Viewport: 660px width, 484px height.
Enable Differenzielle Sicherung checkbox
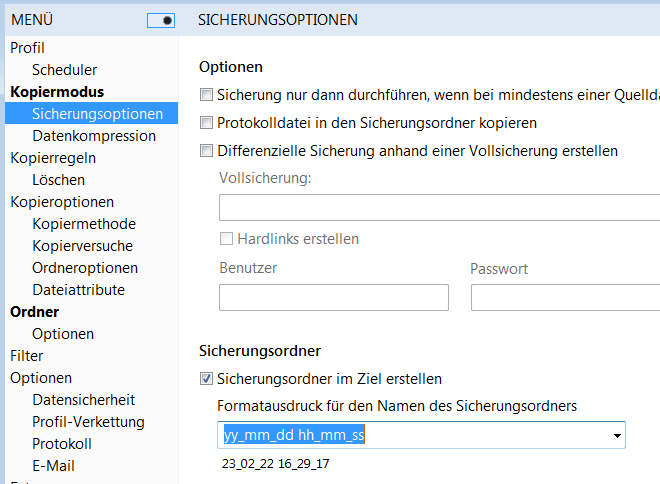pos(207,151)
